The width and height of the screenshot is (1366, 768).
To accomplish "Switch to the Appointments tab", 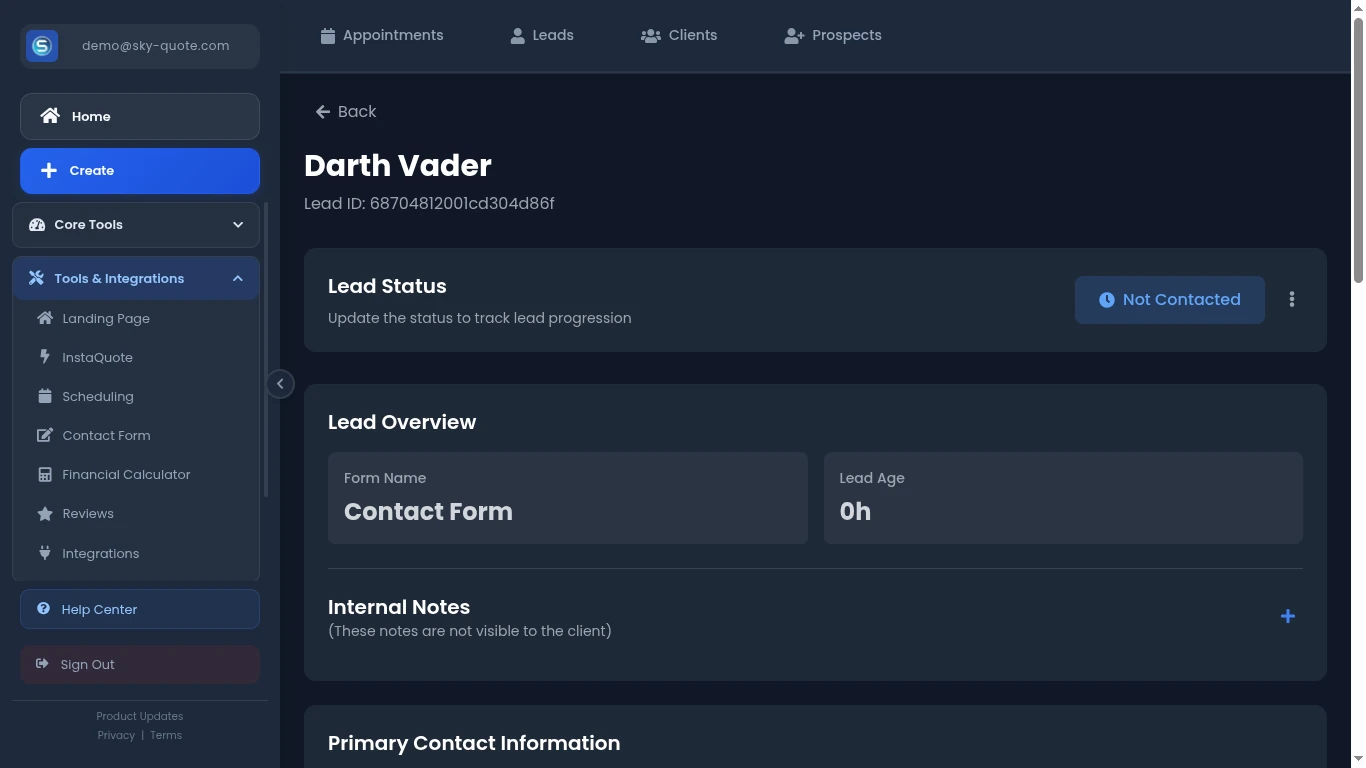I will click(382, 36).
